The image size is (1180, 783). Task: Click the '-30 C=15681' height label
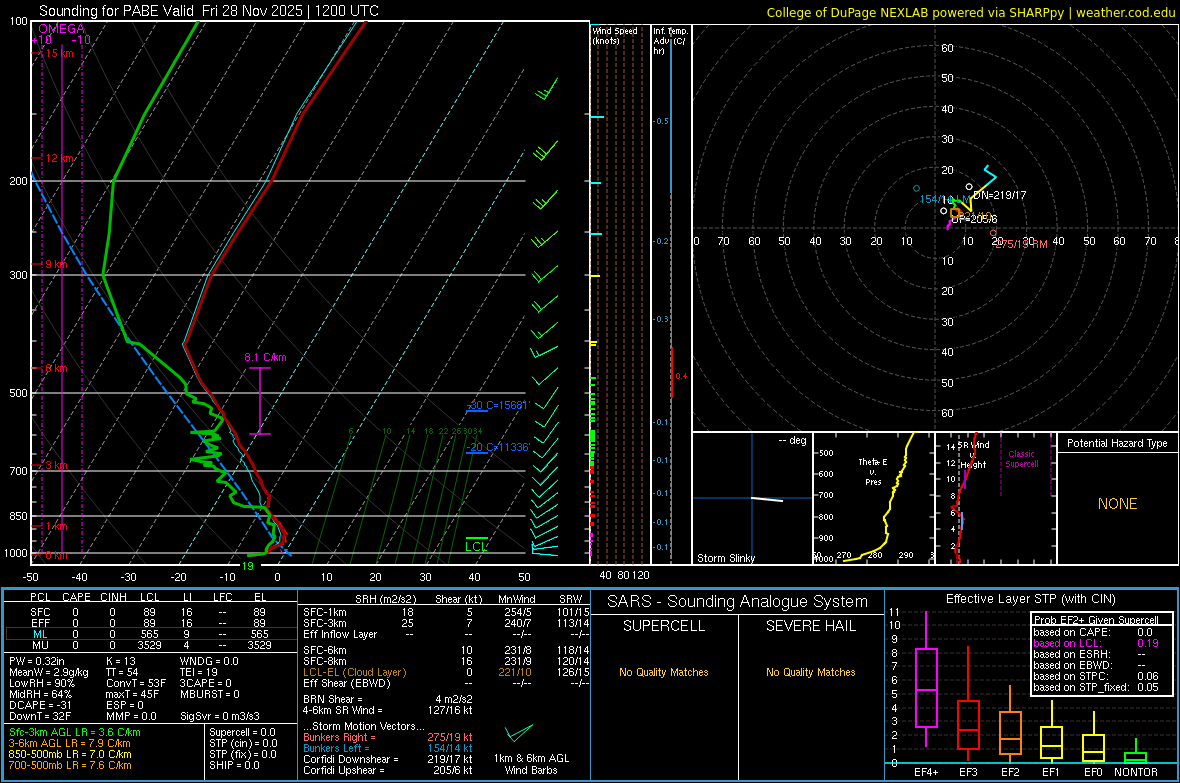498,405
